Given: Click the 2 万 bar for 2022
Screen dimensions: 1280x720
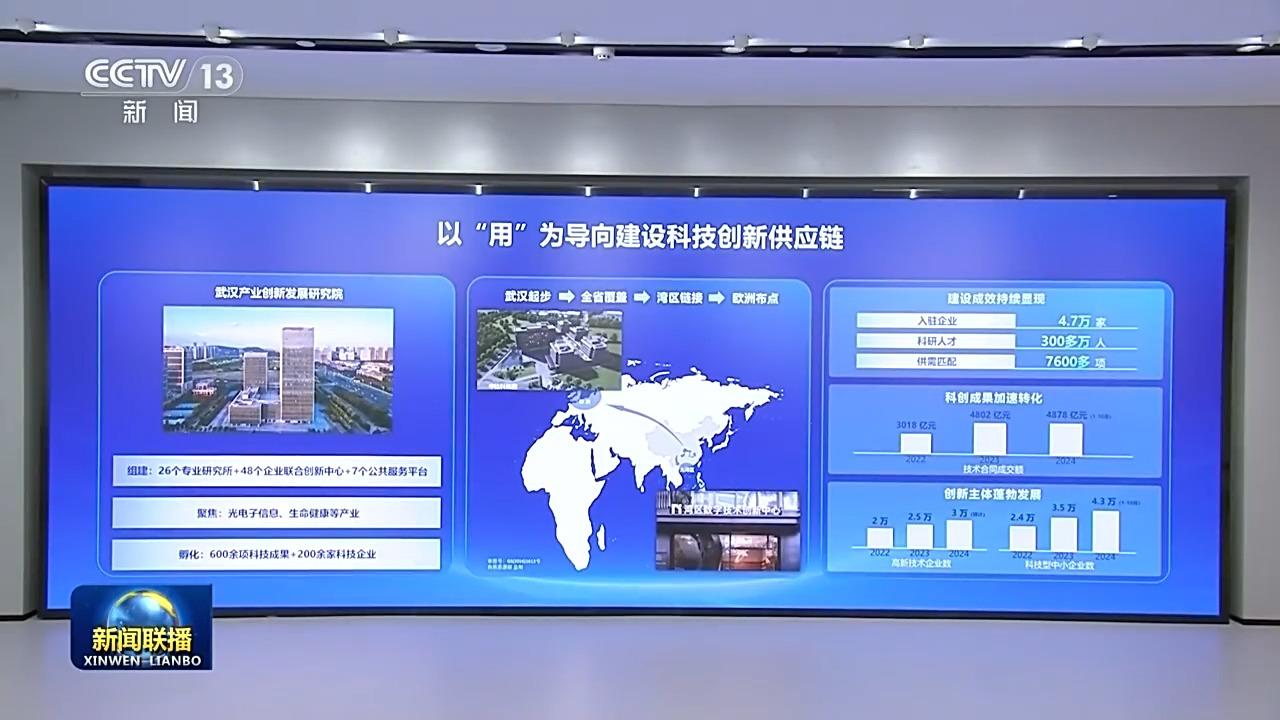Looking at the screenshot, I should click(x=880, y=538).
